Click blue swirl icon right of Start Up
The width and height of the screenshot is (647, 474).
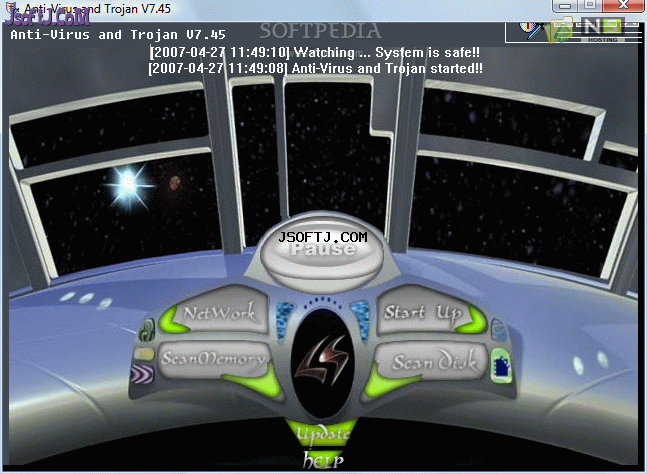click(498, 330)
